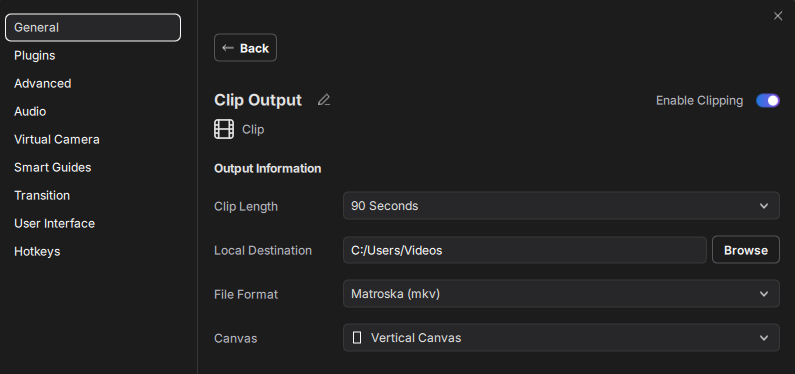Screen dimensions: 795x374
Task: Select Smart Guides in the sidebar
Action: click(x=53, y=167)
